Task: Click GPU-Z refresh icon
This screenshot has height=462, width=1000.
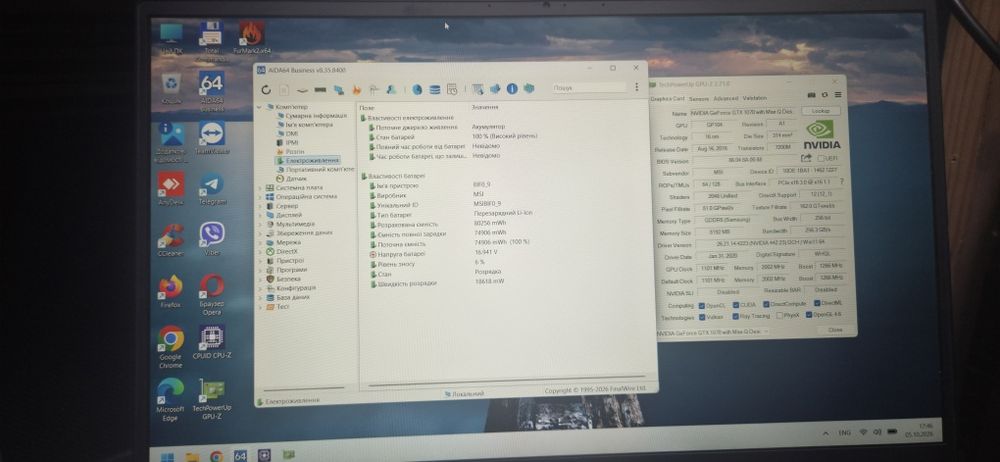Action: click(825, 94)
